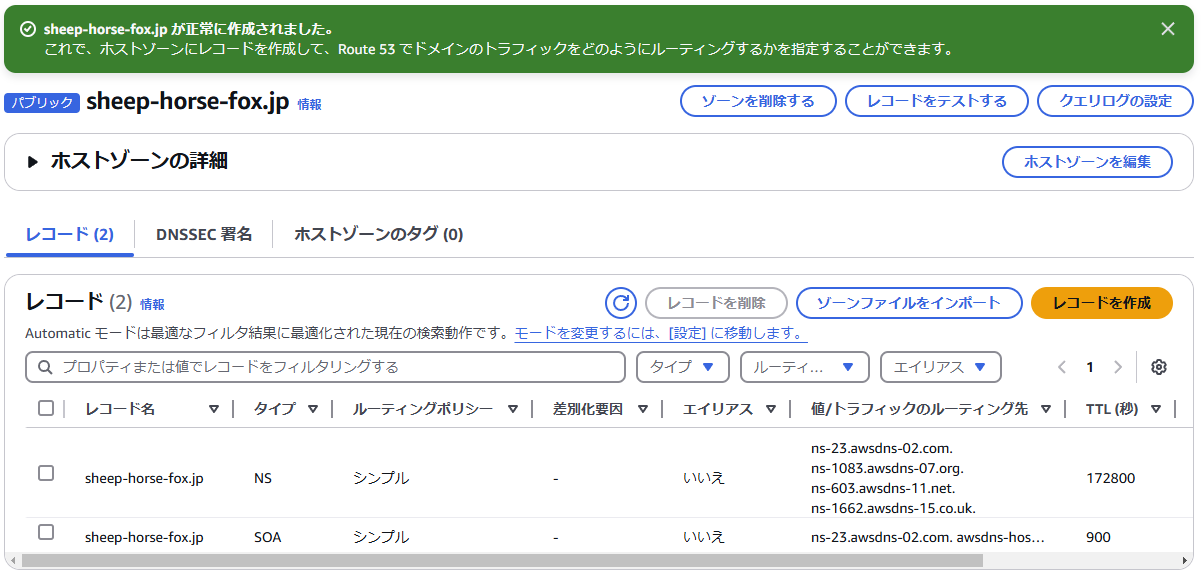The height and width of the screenshot is (575, 1201).
Task: Click TTL value 900
Action: tap(1098, 537)
